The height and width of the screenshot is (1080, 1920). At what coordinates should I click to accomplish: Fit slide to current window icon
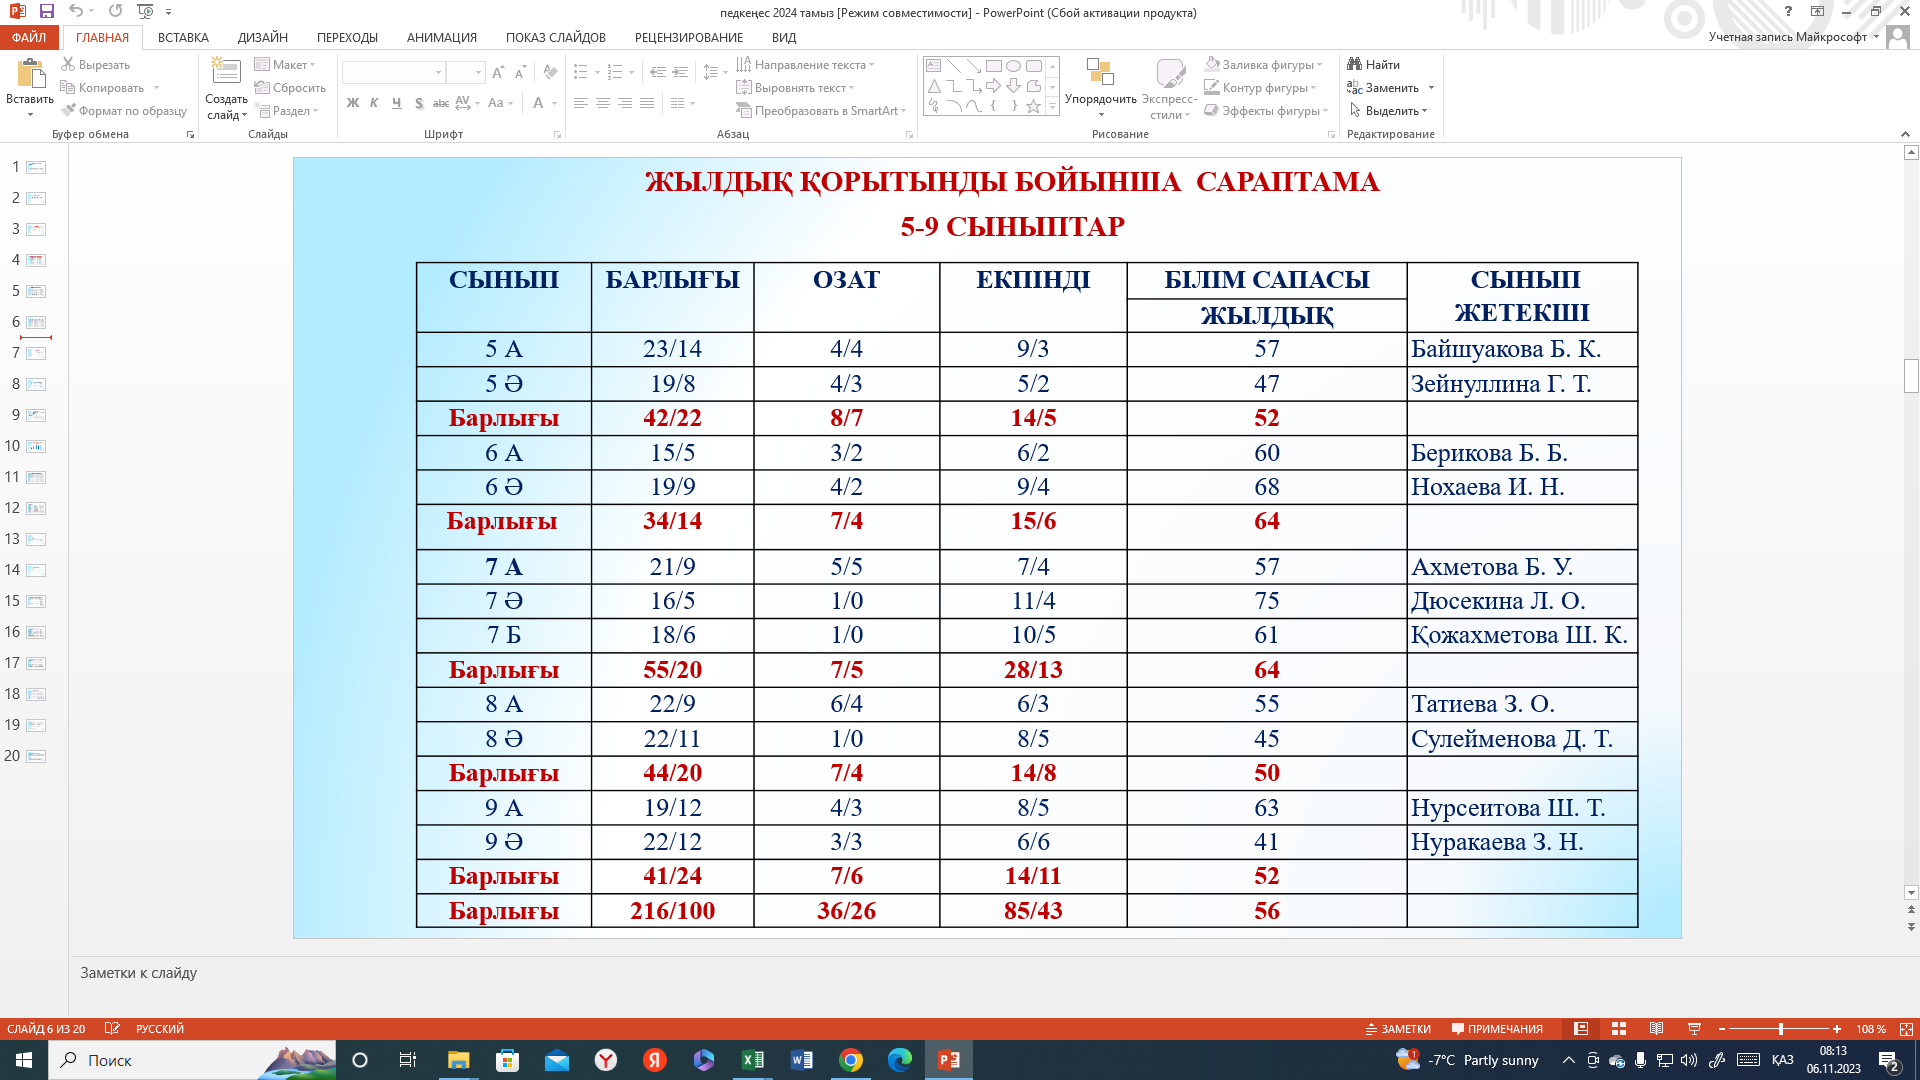click(1906, 1029)
